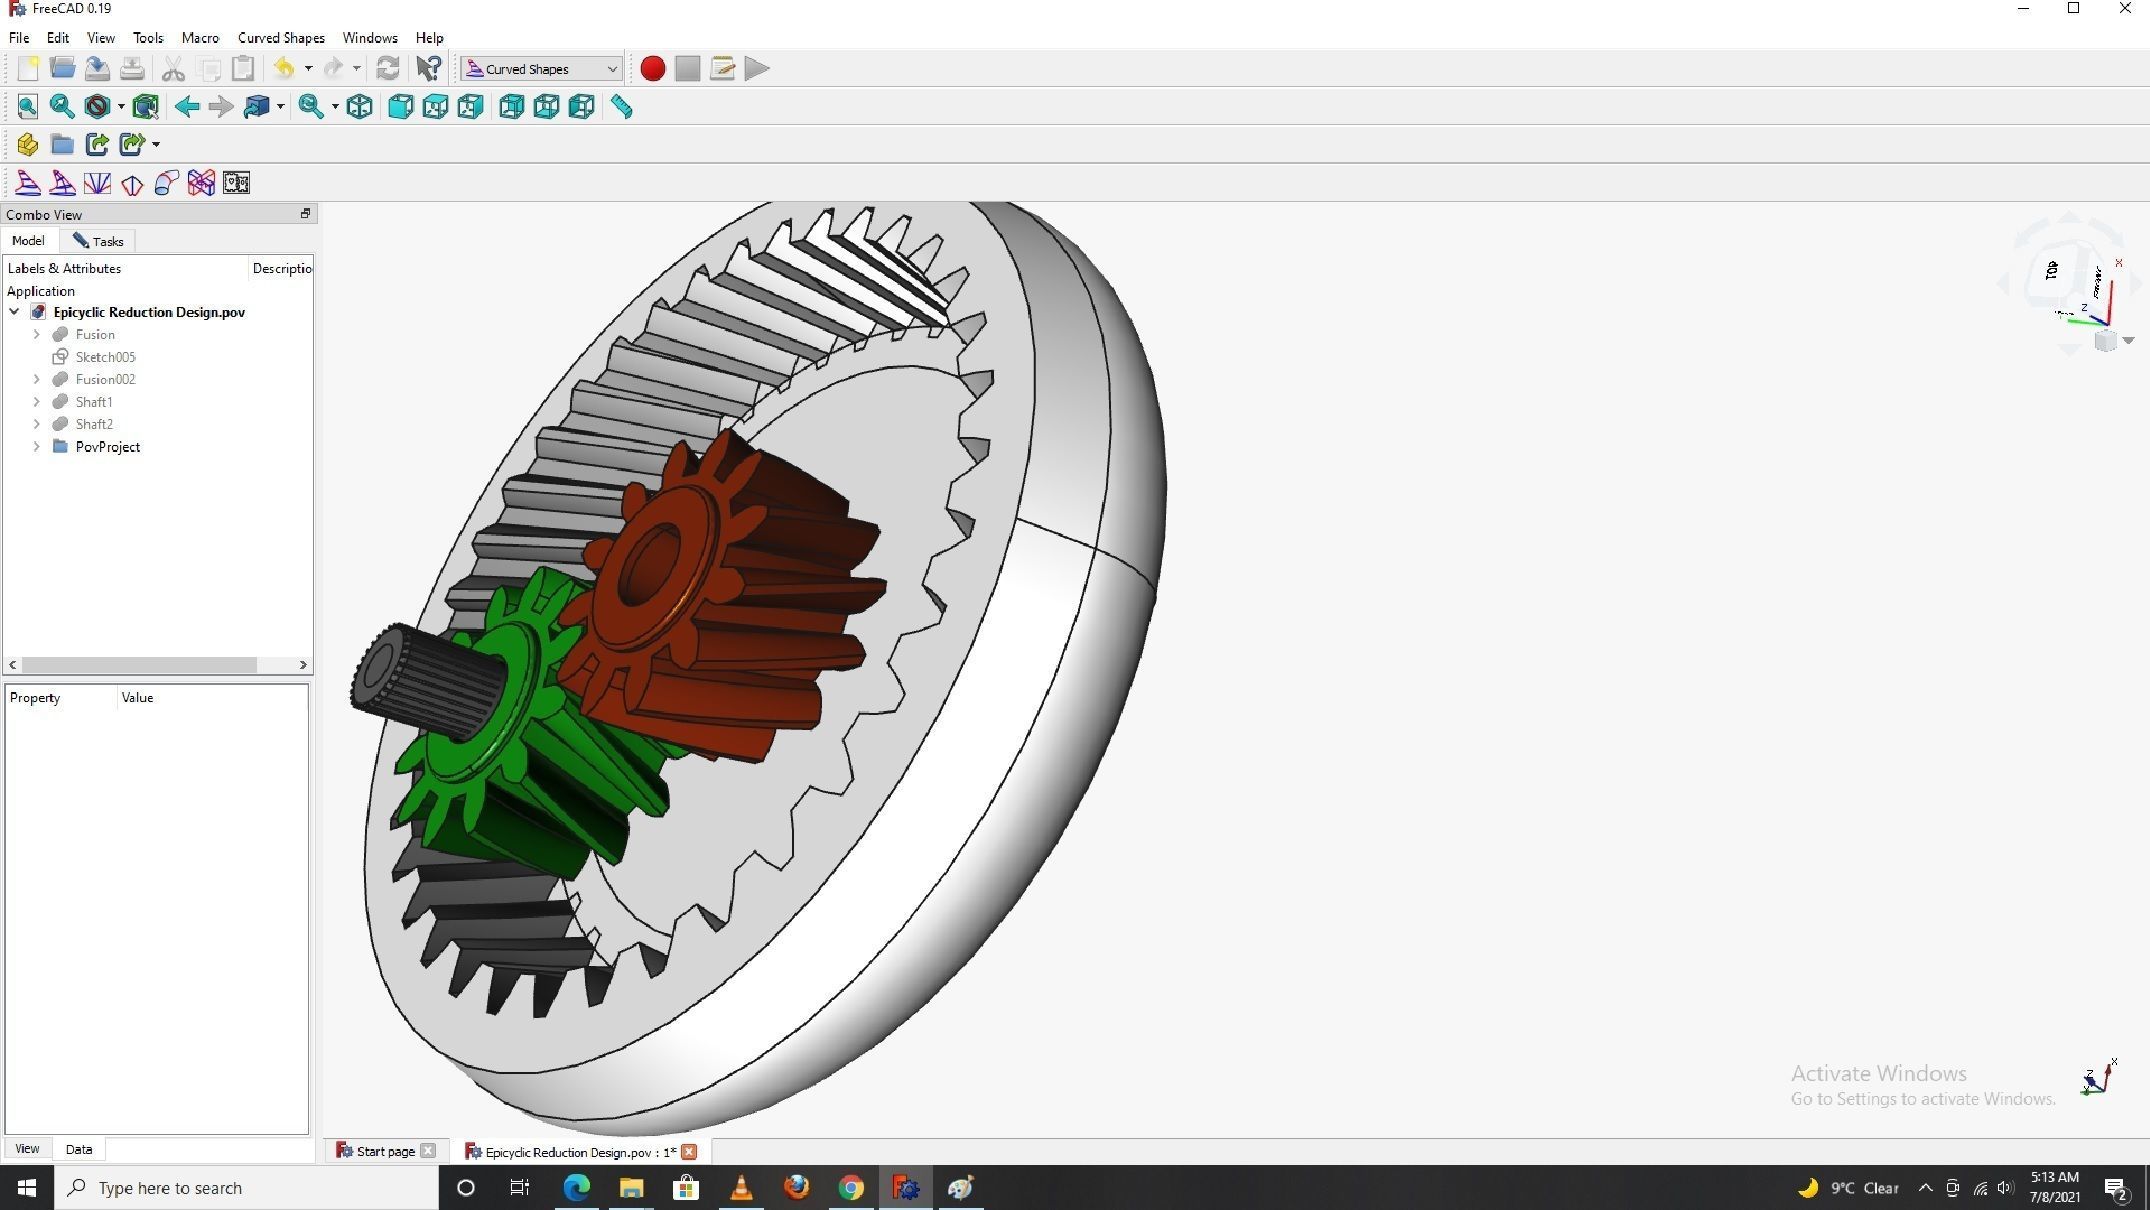Viewport: 2150px width, 1210px height.
Task: Click the Cut scissors icon
Action: [173, 68]
